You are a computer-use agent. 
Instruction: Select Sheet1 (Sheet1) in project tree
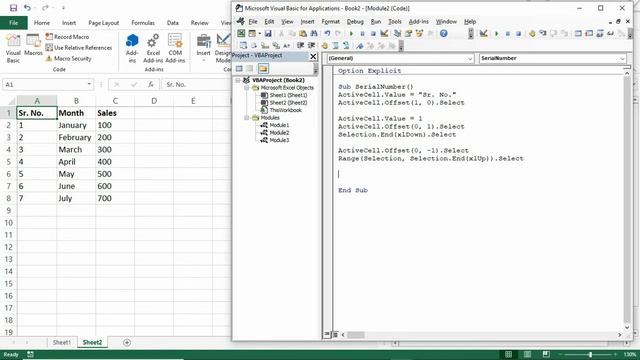click(x=288, y=95)
